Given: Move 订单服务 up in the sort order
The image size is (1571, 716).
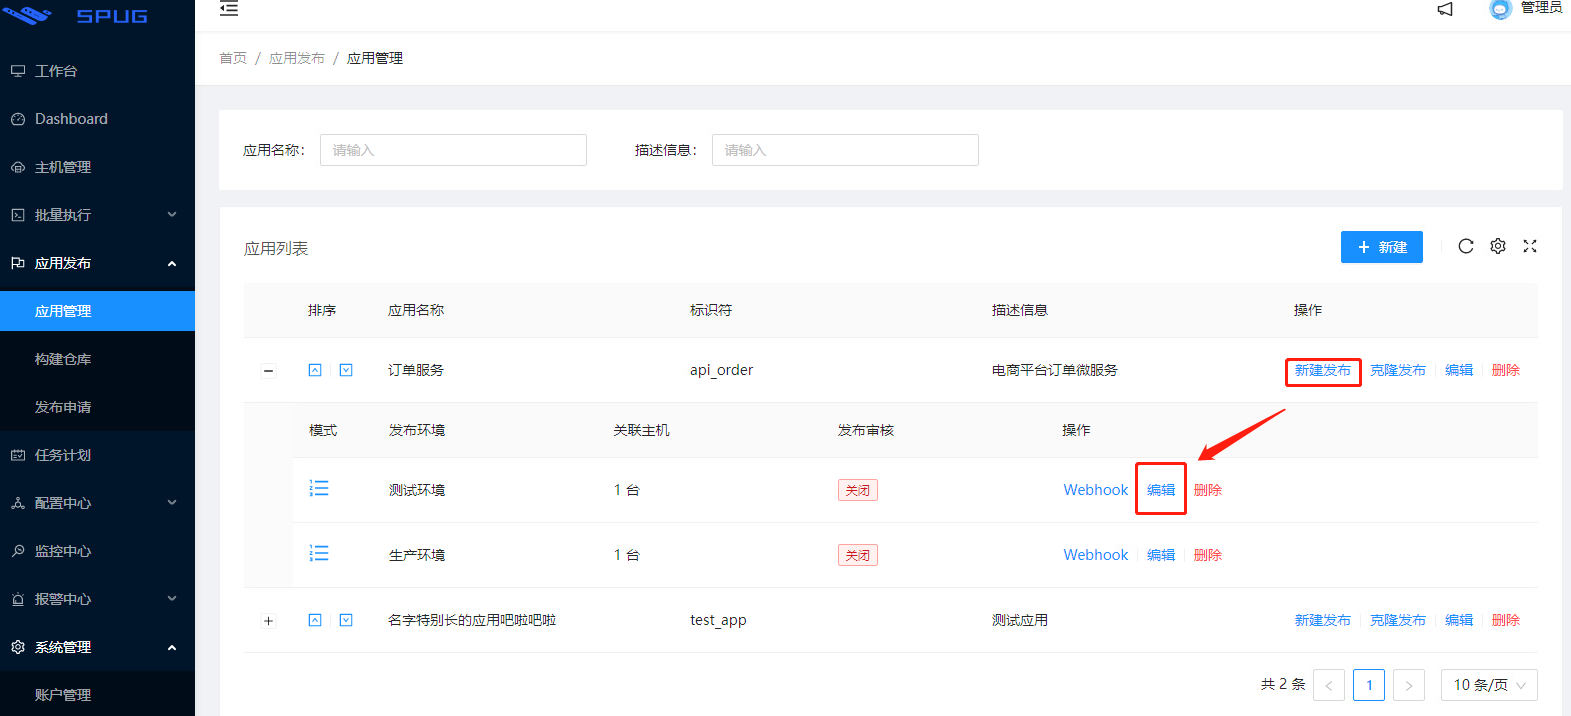Looking at the screenshot, I should 315,370.
